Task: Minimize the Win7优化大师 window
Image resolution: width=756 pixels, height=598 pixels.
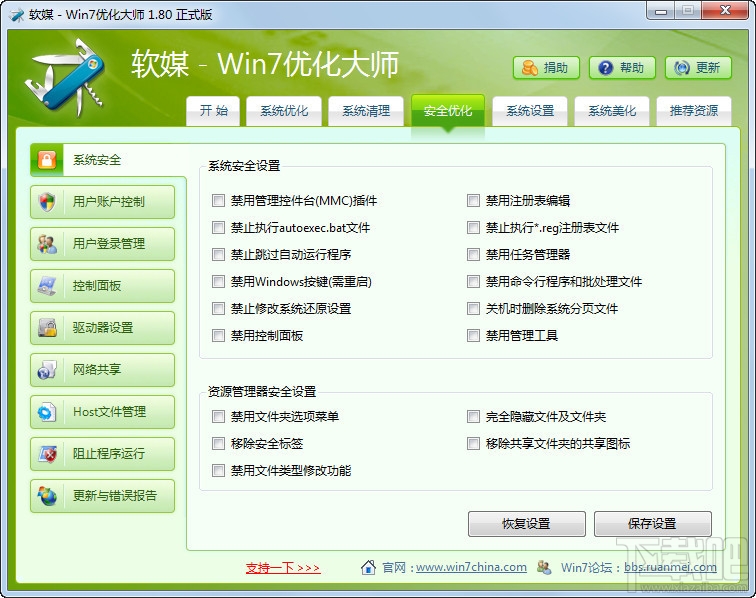Action: [x=661, y=11]
